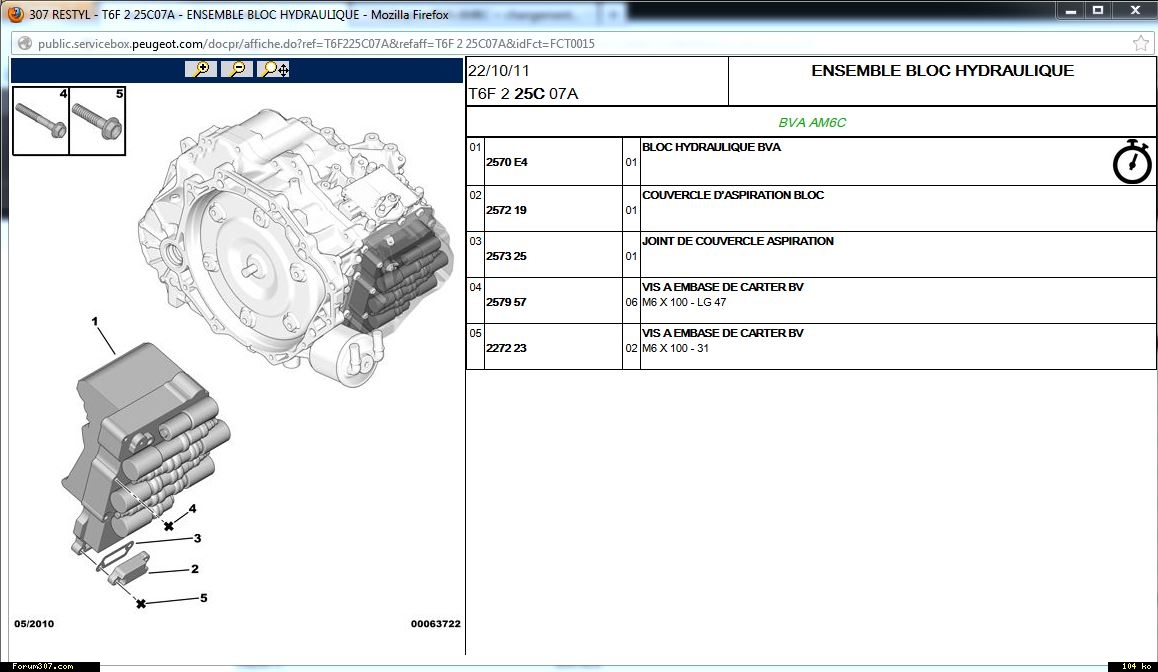The image size is (1158, 672).
Task: Click the Firefox logo in title bar
Action: pyautogui.click(x=15, y=13)
